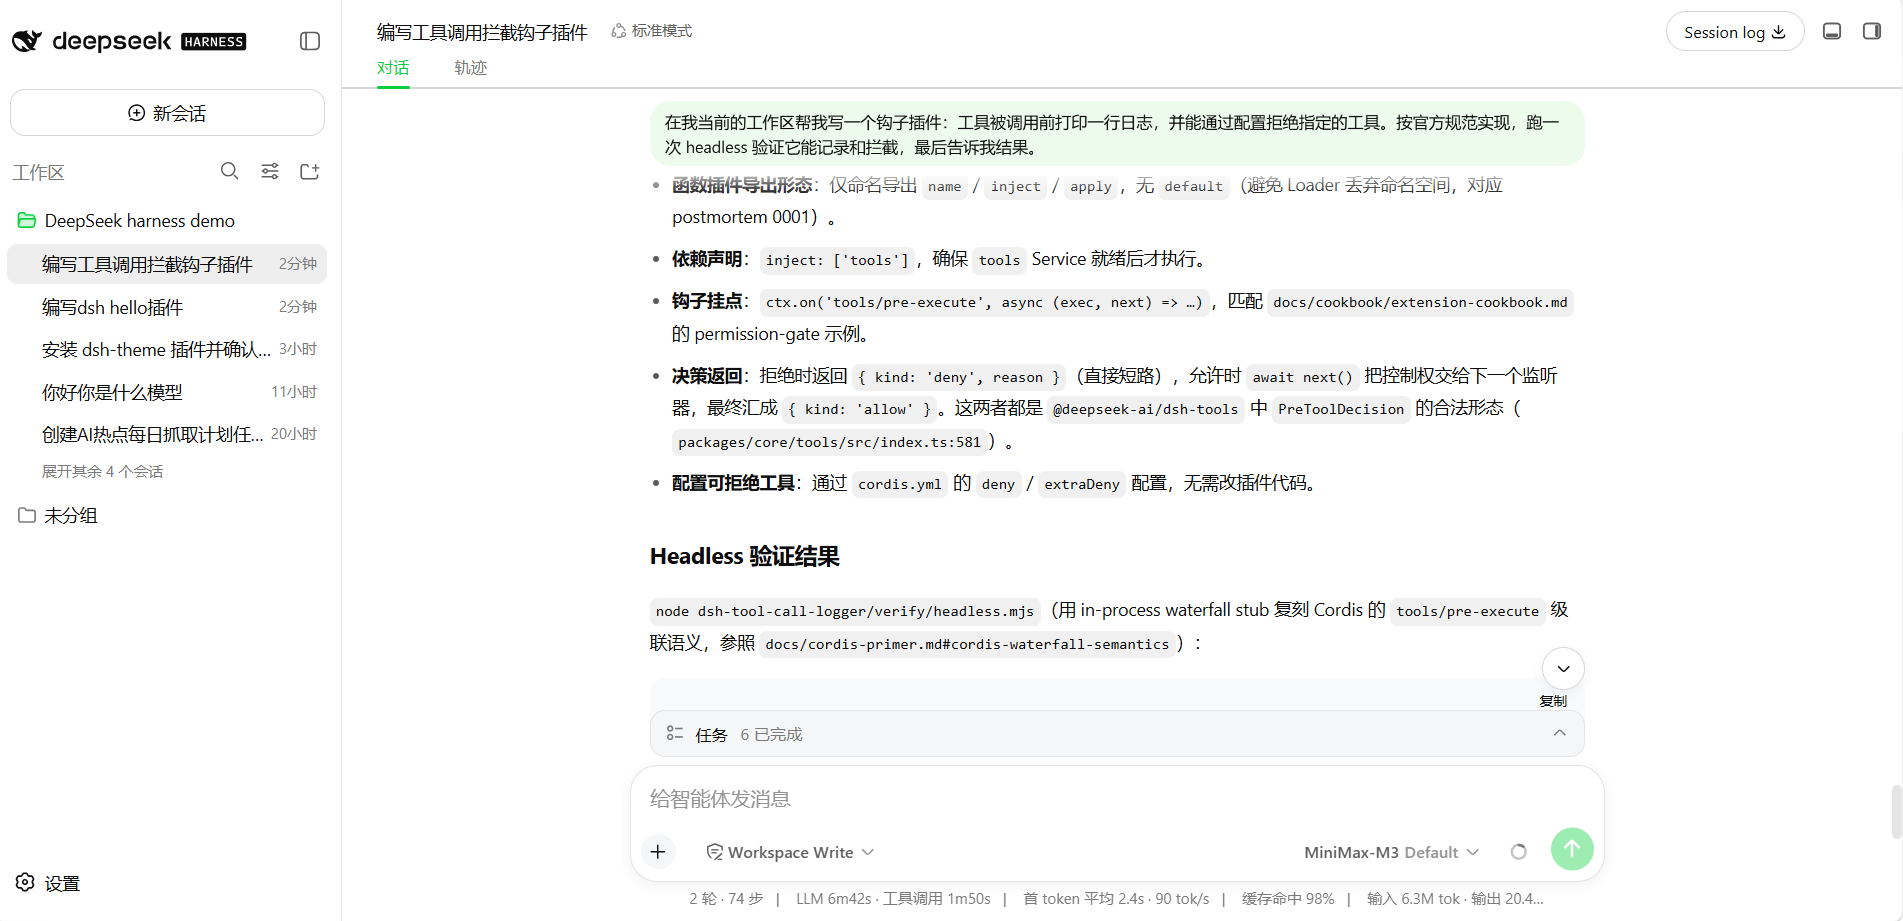Image resolution: width=1903 pixels, height=921 pixels.
Task: Add new workspace folder icon
Action: click(310, 171)
